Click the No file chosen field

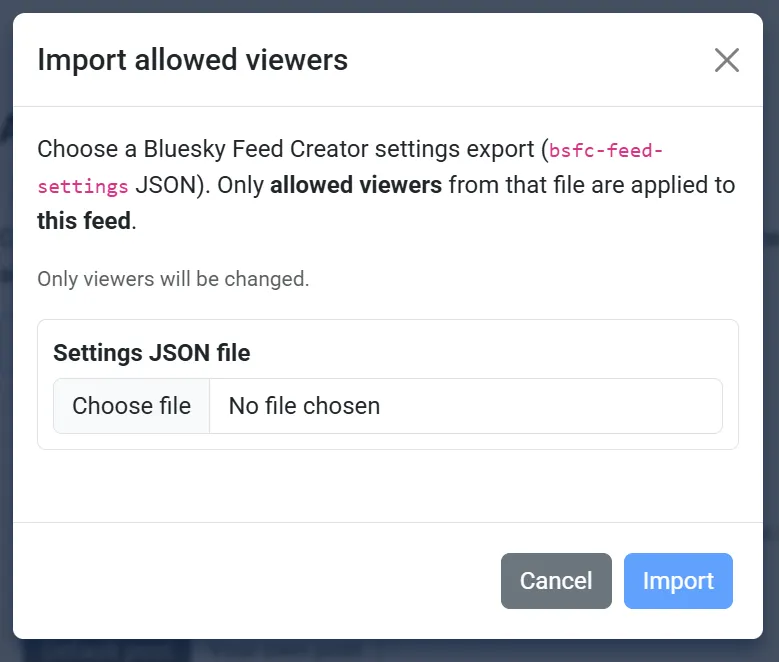466,406
